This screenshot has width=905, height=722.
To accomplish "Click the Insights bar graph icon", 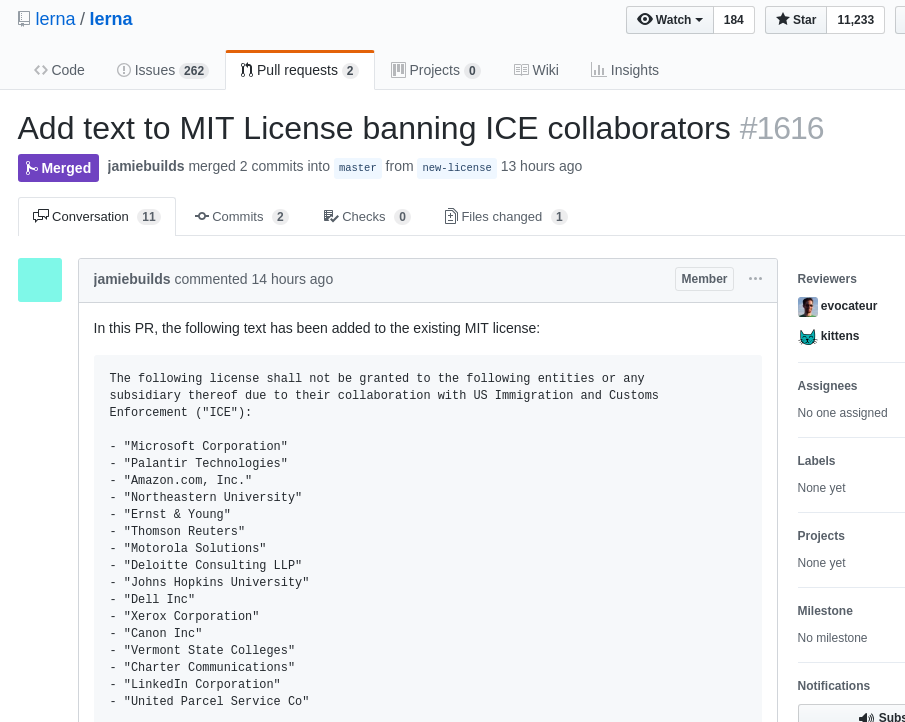I will (x=599, y=70).
